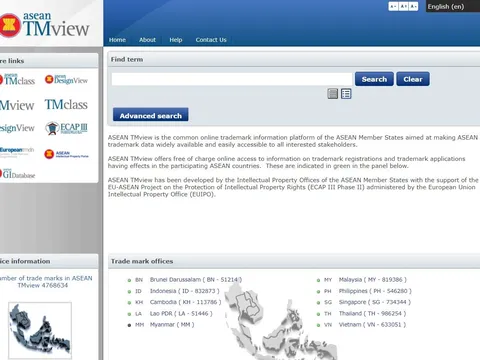Select Malaysia ( MY - 819386 )
Viewport: 480px width, 360px height.
click(x=373, y=280)
